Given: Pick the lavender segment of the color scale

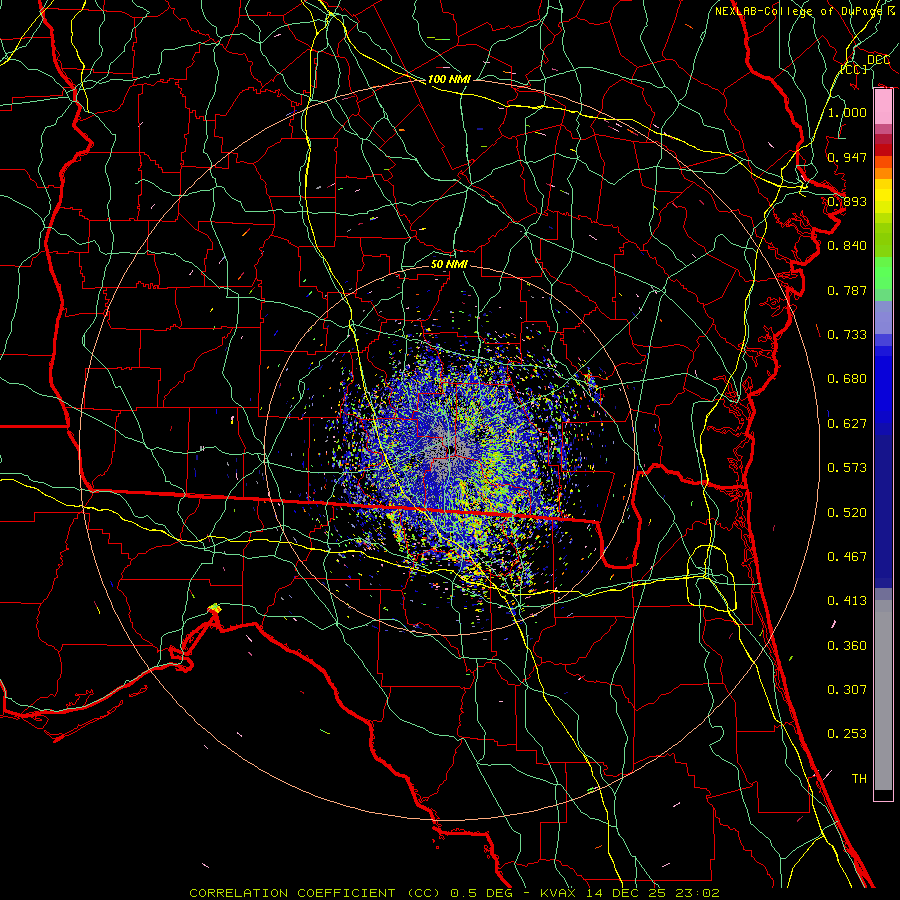Looking at the screenshot, I should pos(883,317).
